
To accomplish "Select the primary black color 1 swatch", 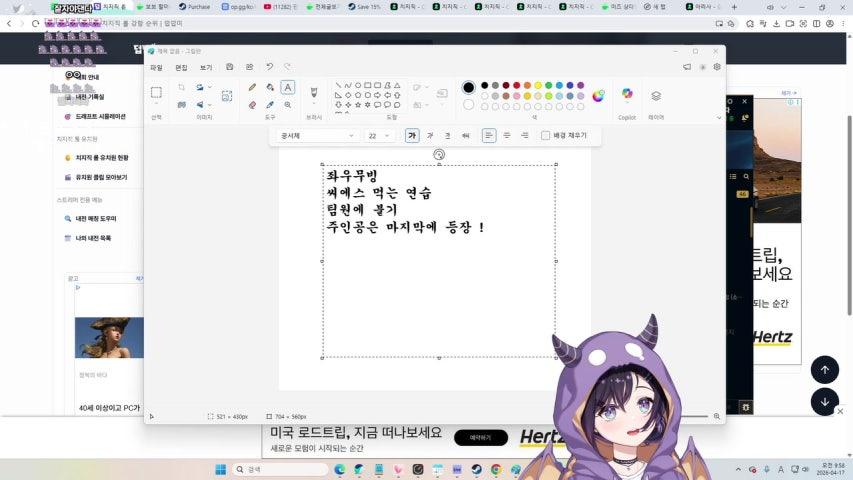I will (x=468, y=87).
